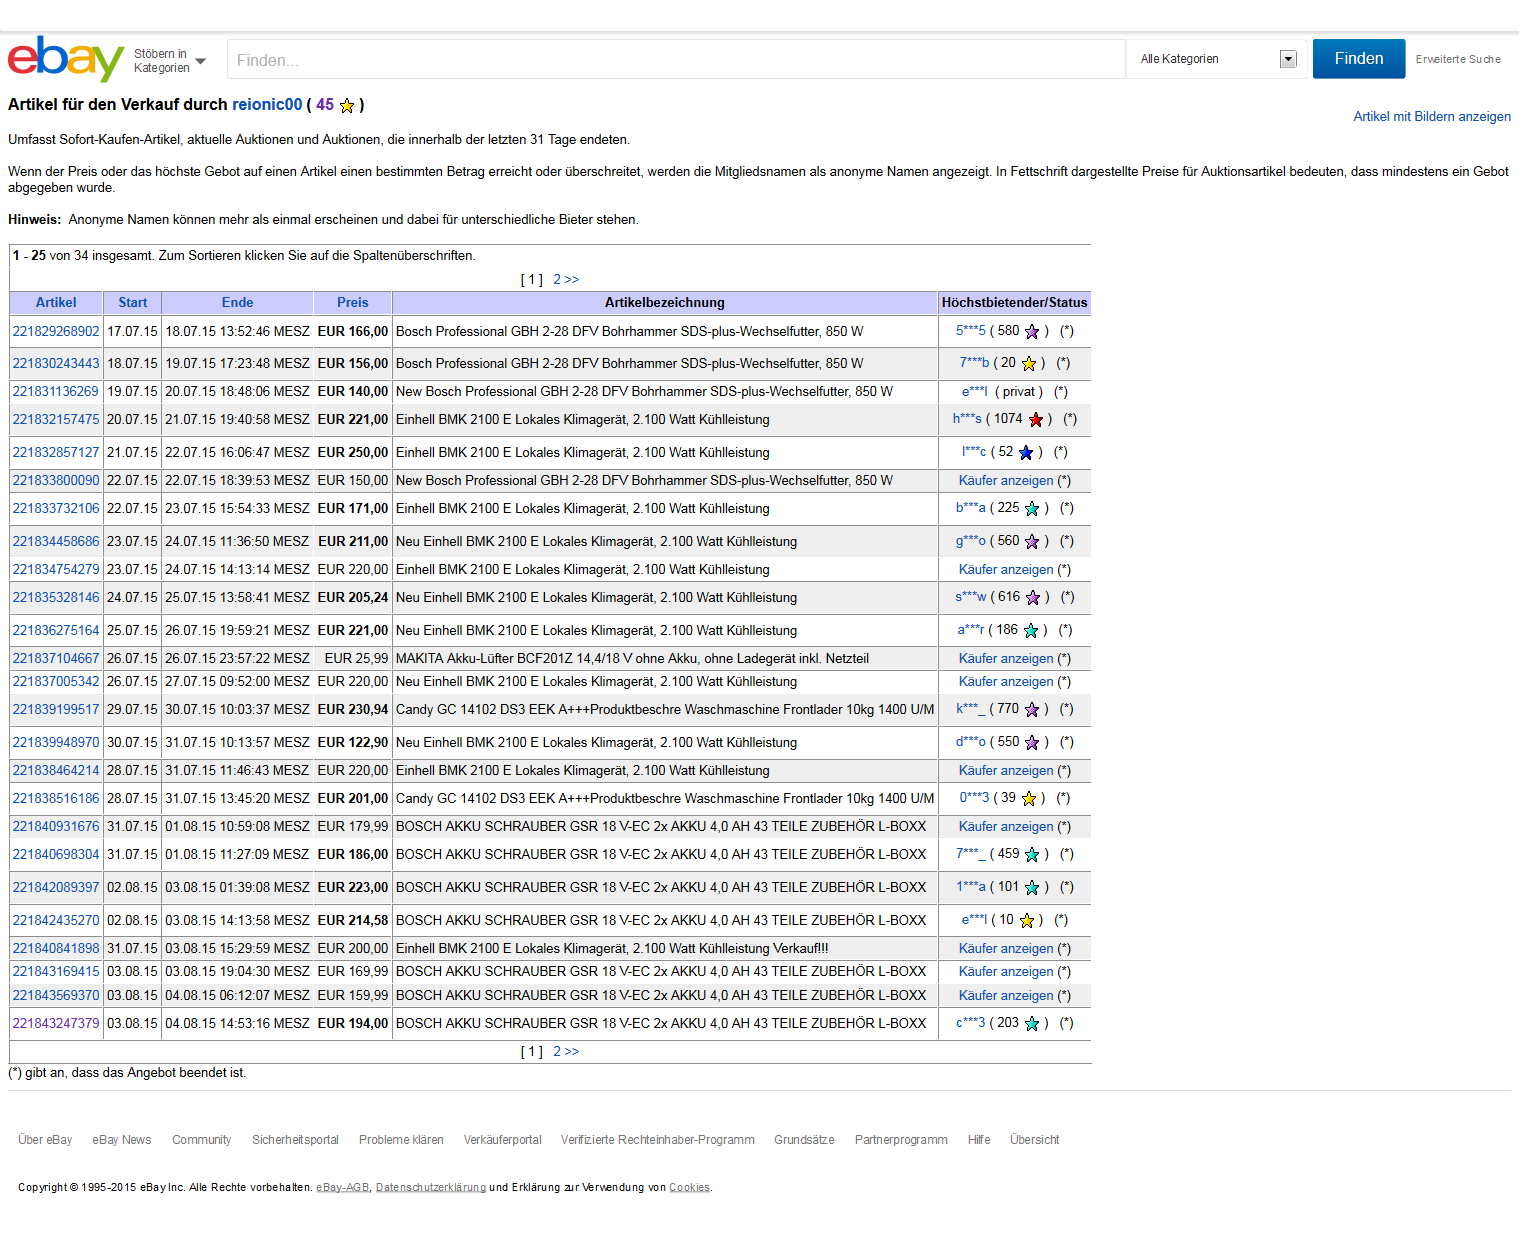The height and width of the screenshot is (1243, 1519).
Task: Show buyer for item 221843569370
Action: click(x=1006, y=995)
